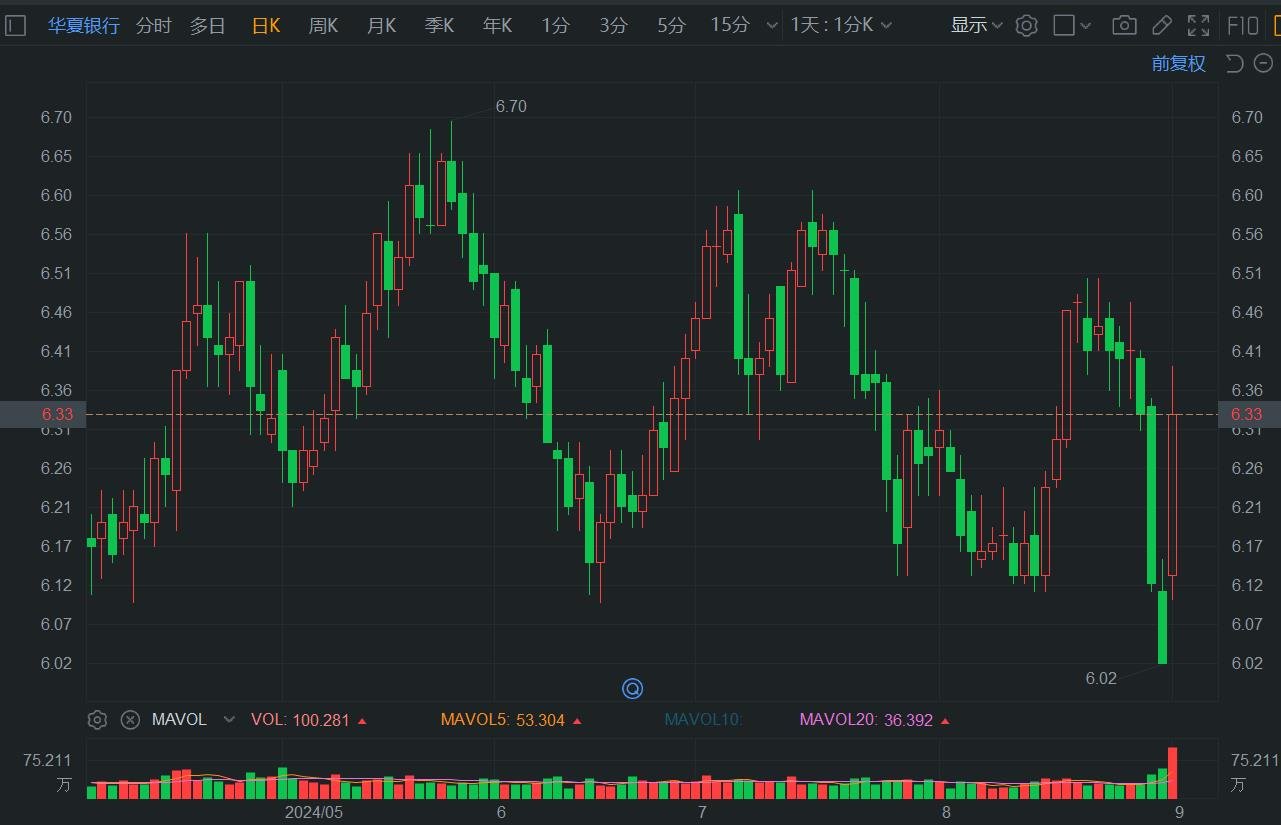Open the MAVOL indicator dropdown
The width and height of the screenshot is (1281, 825).
click(229, 720)
